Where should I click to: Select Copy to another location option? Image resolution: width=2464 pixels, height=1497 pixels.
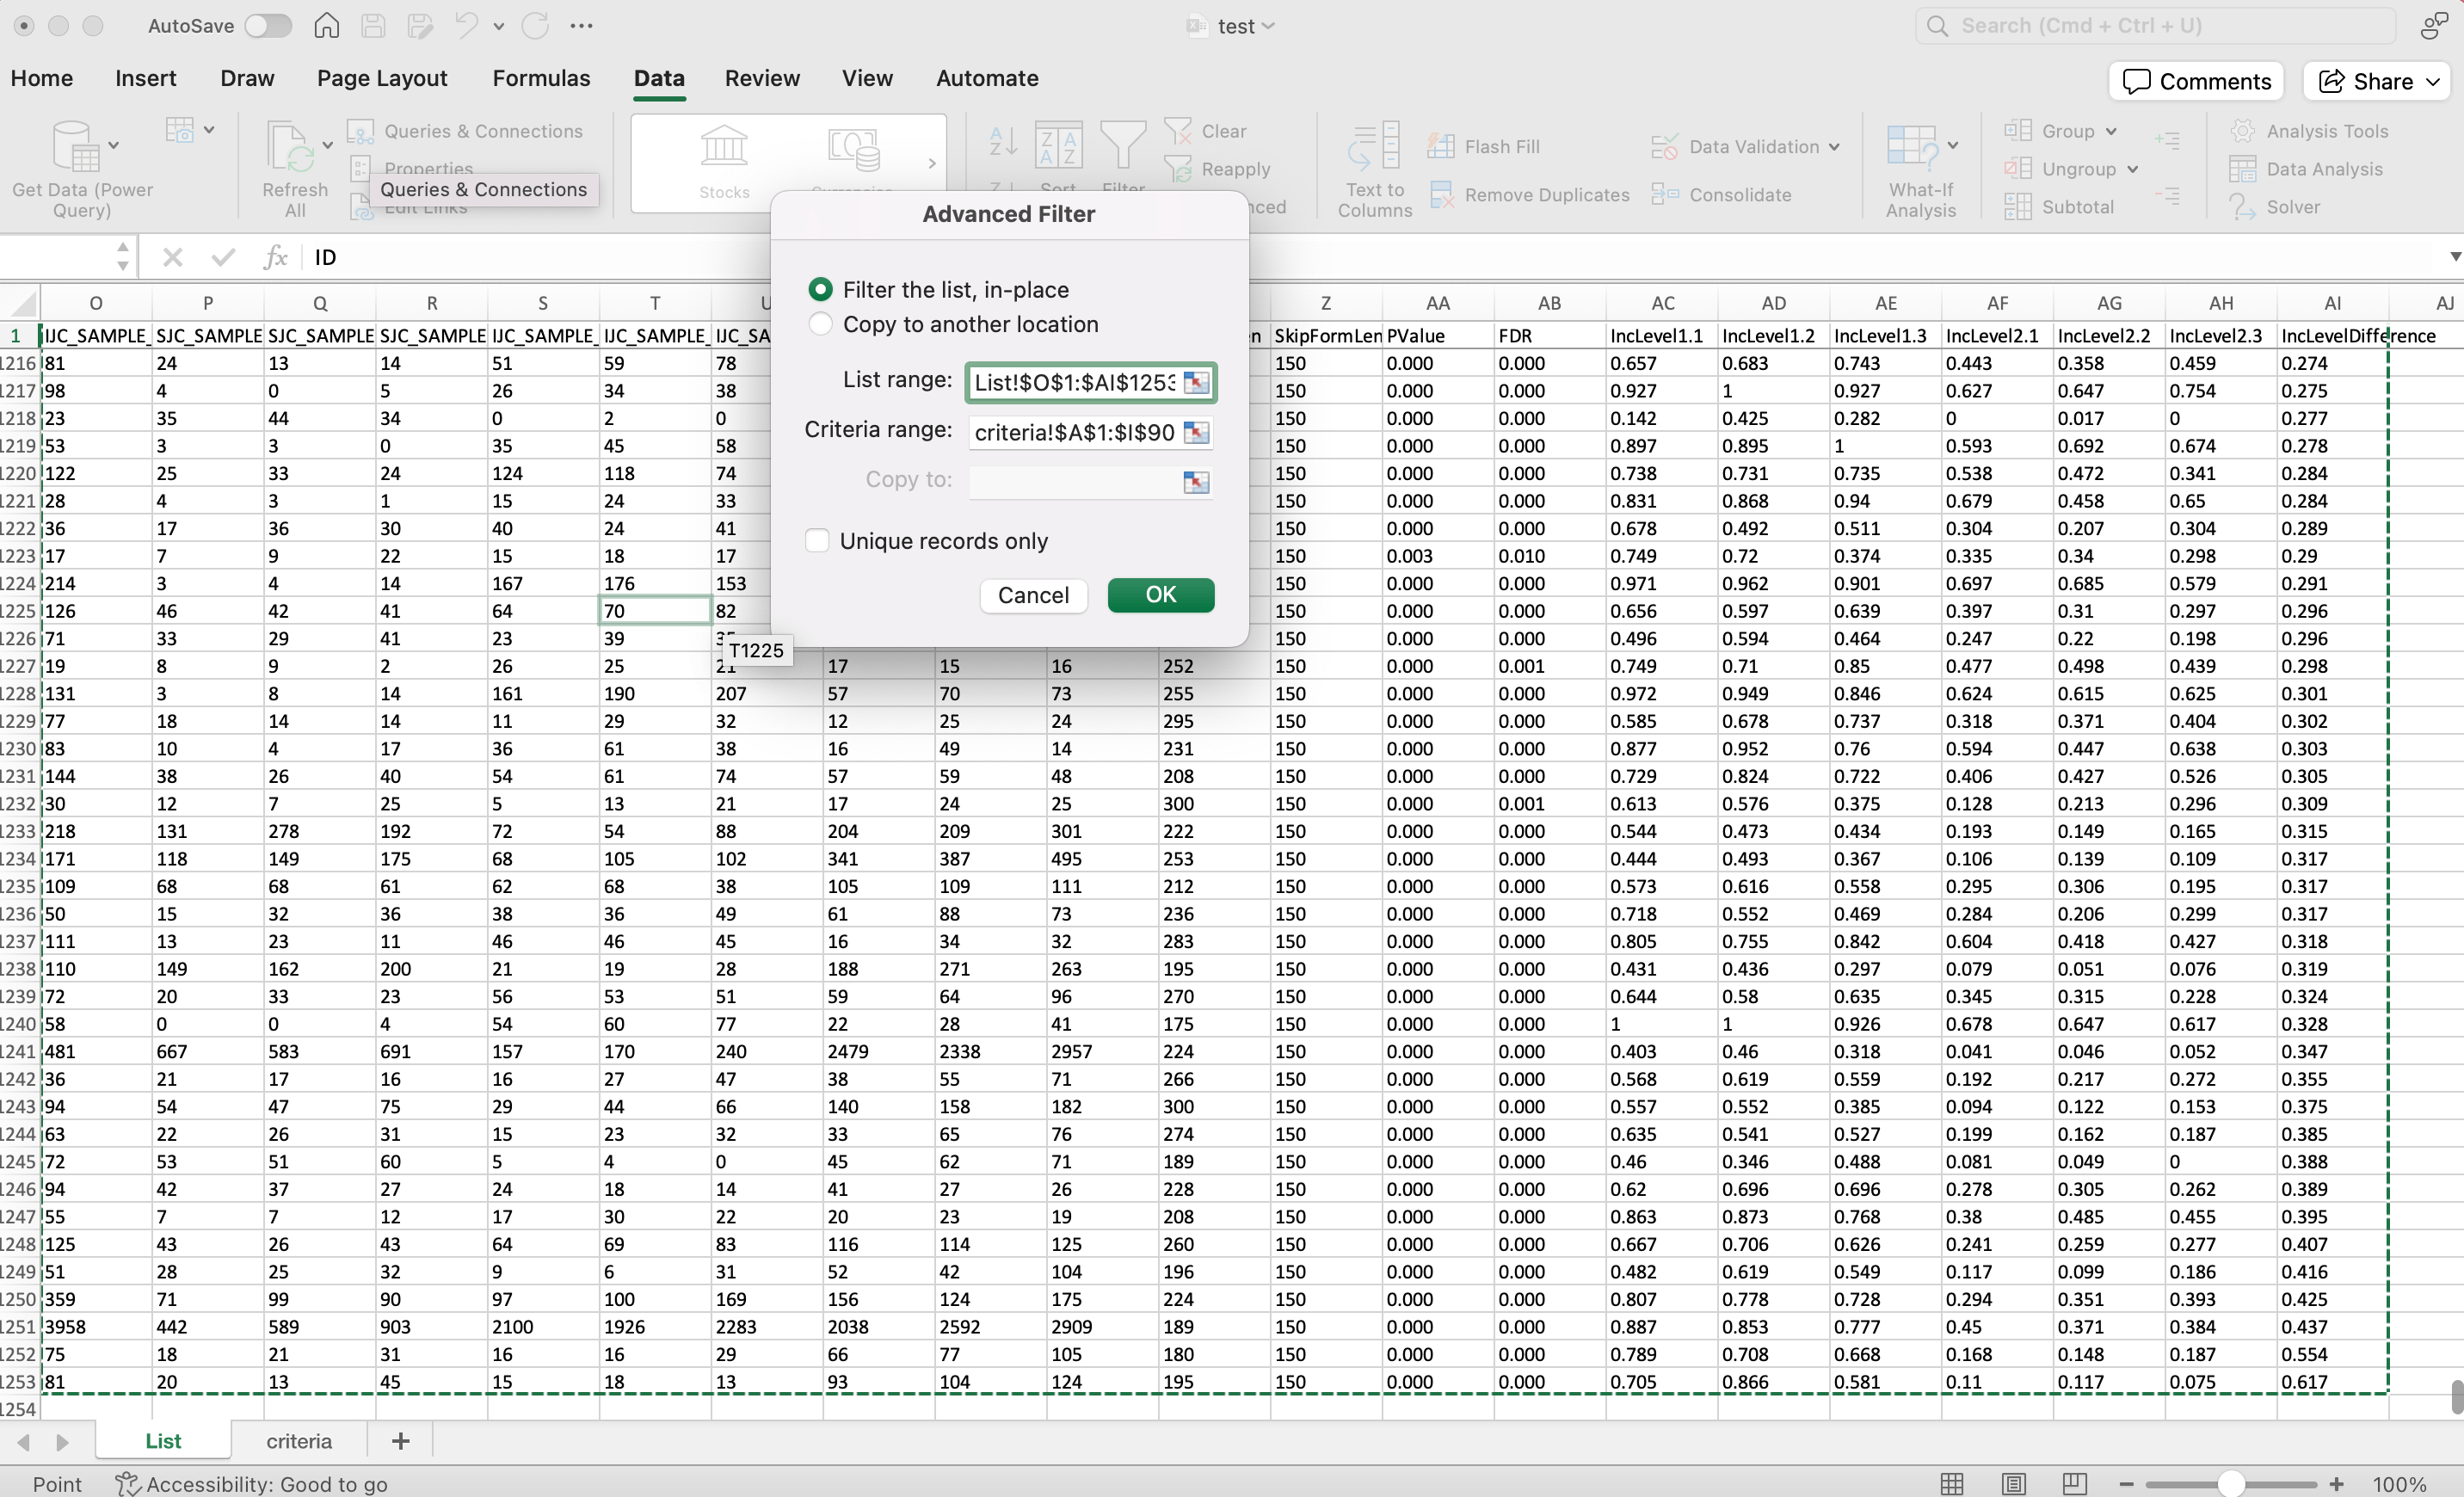point(820,324)
